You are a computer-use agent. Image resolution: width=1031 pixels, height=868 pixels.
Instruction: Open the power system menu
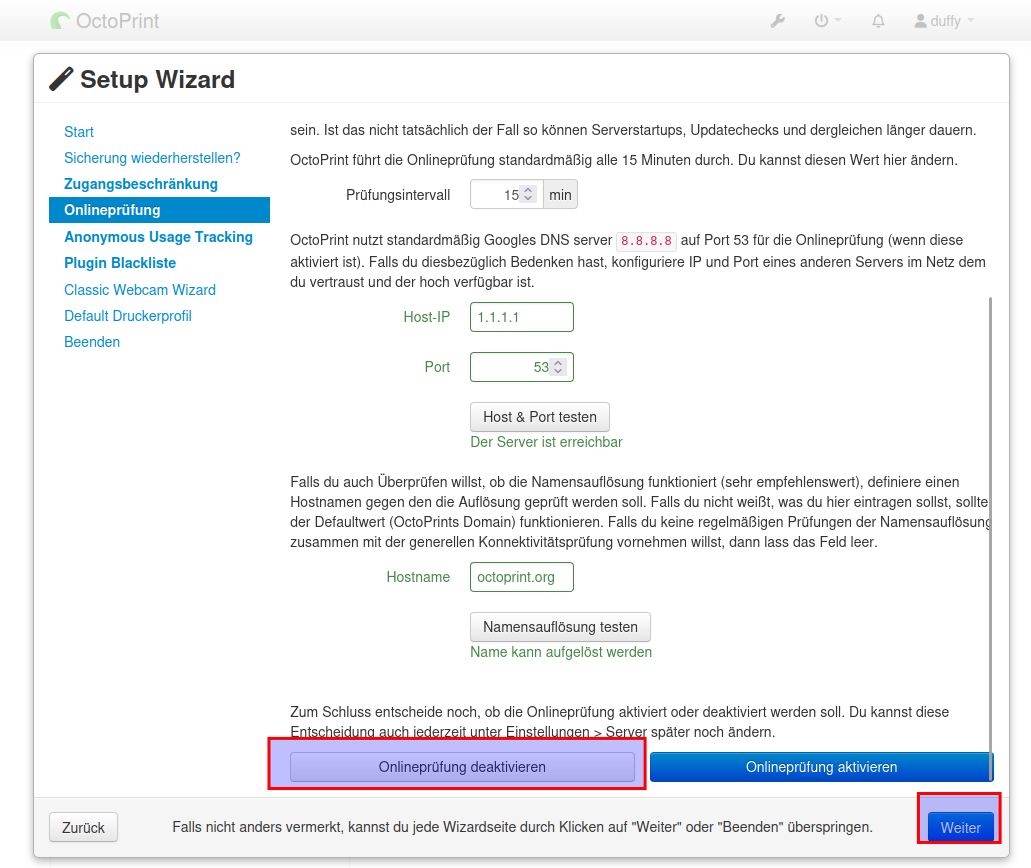coord(827,21)
